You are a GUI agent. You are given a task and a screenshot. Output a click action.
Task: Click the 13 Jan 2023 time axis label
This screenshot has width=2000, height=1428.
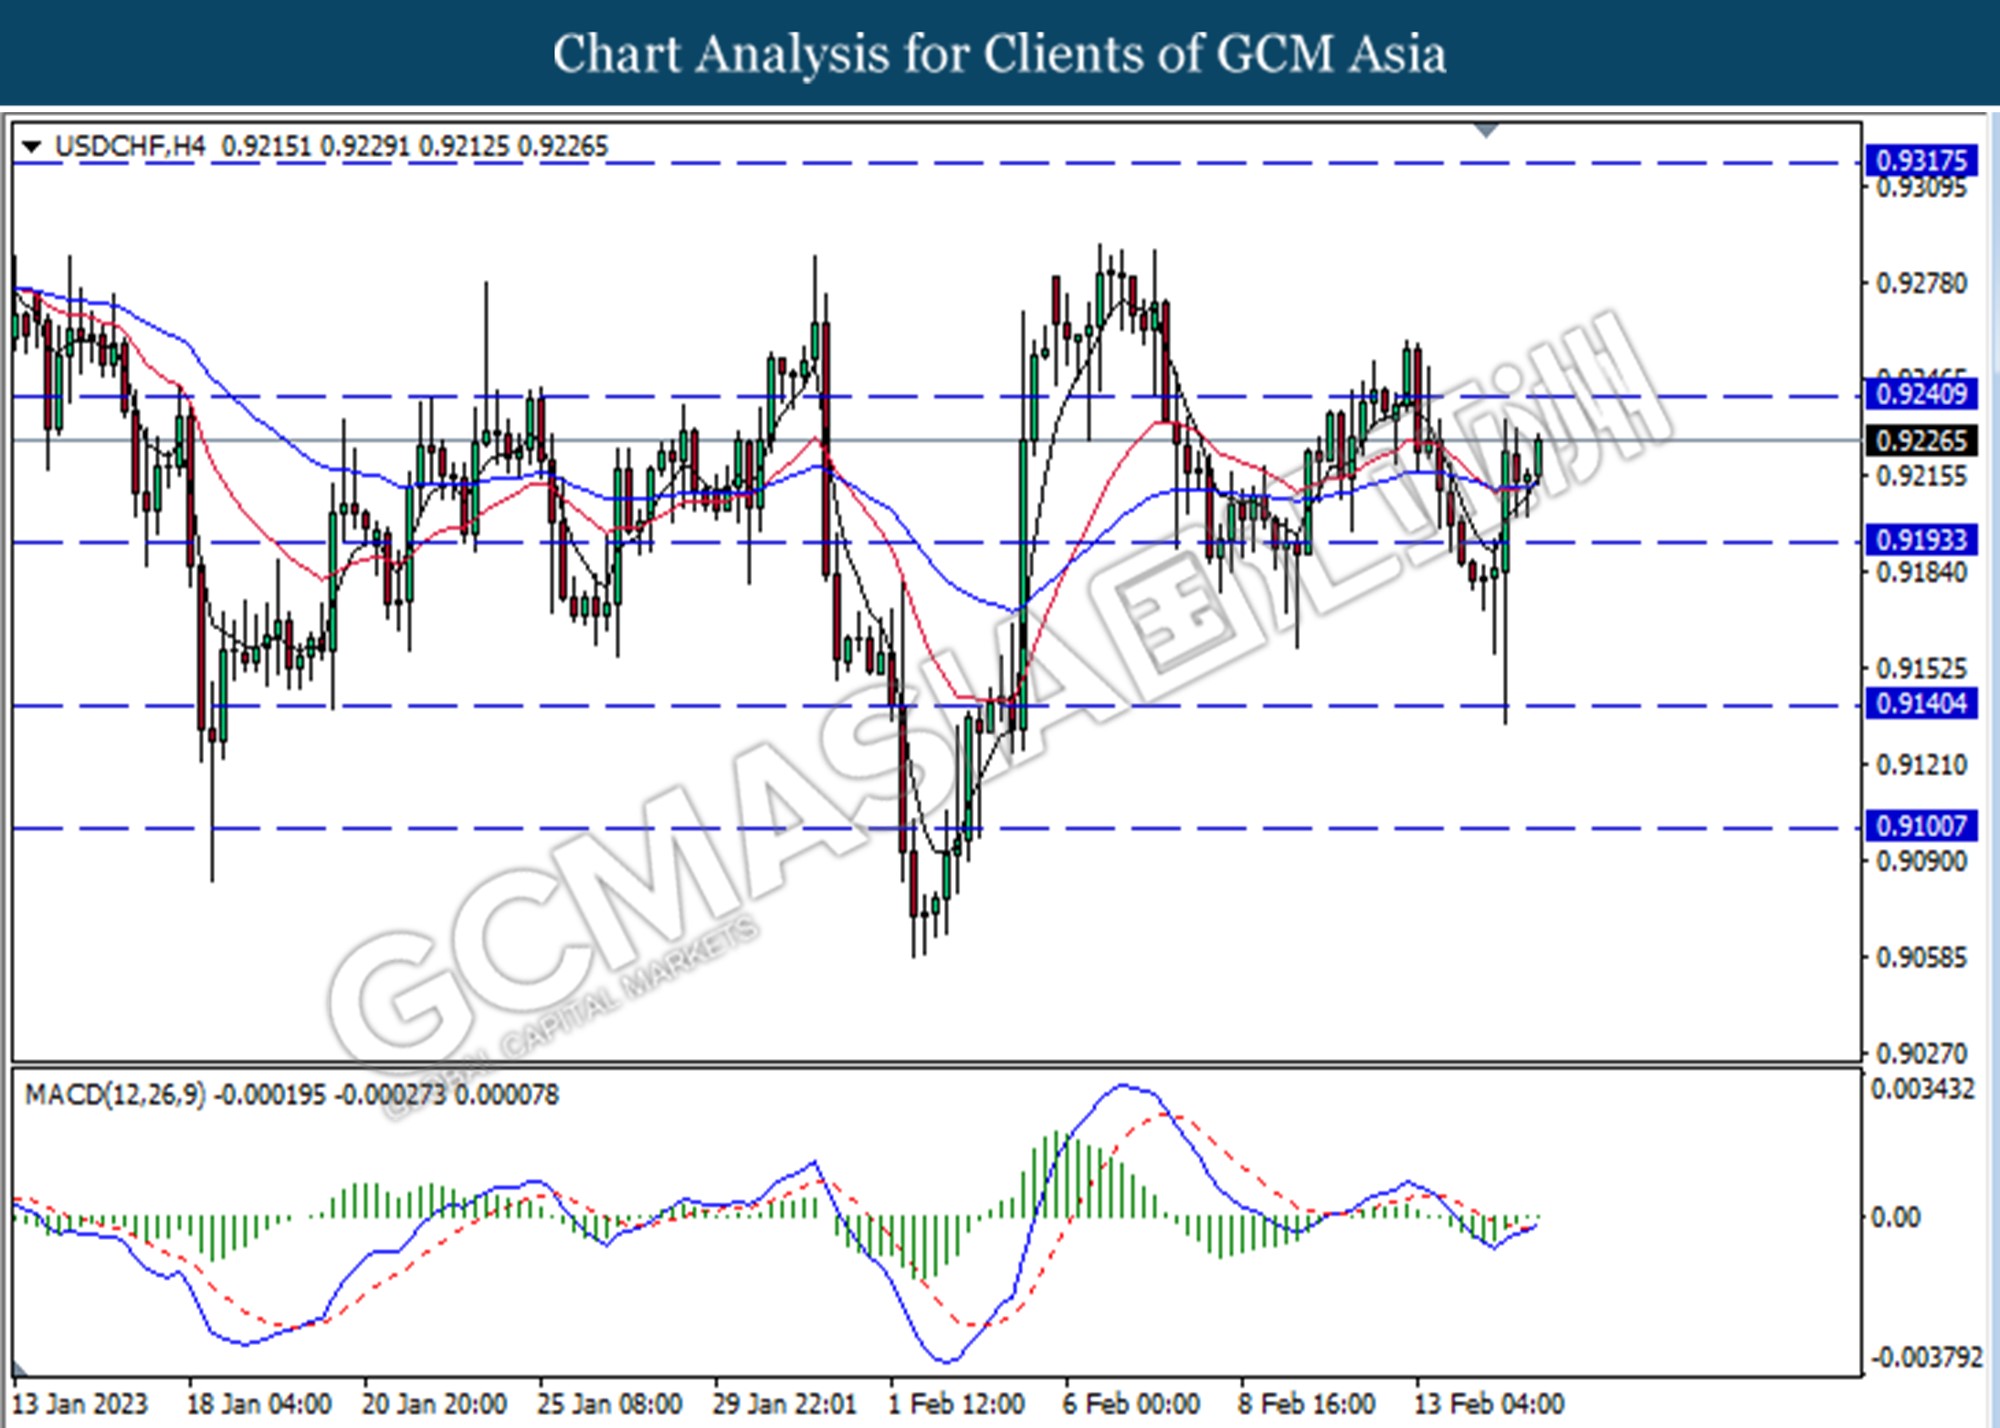coord(79,1404)
